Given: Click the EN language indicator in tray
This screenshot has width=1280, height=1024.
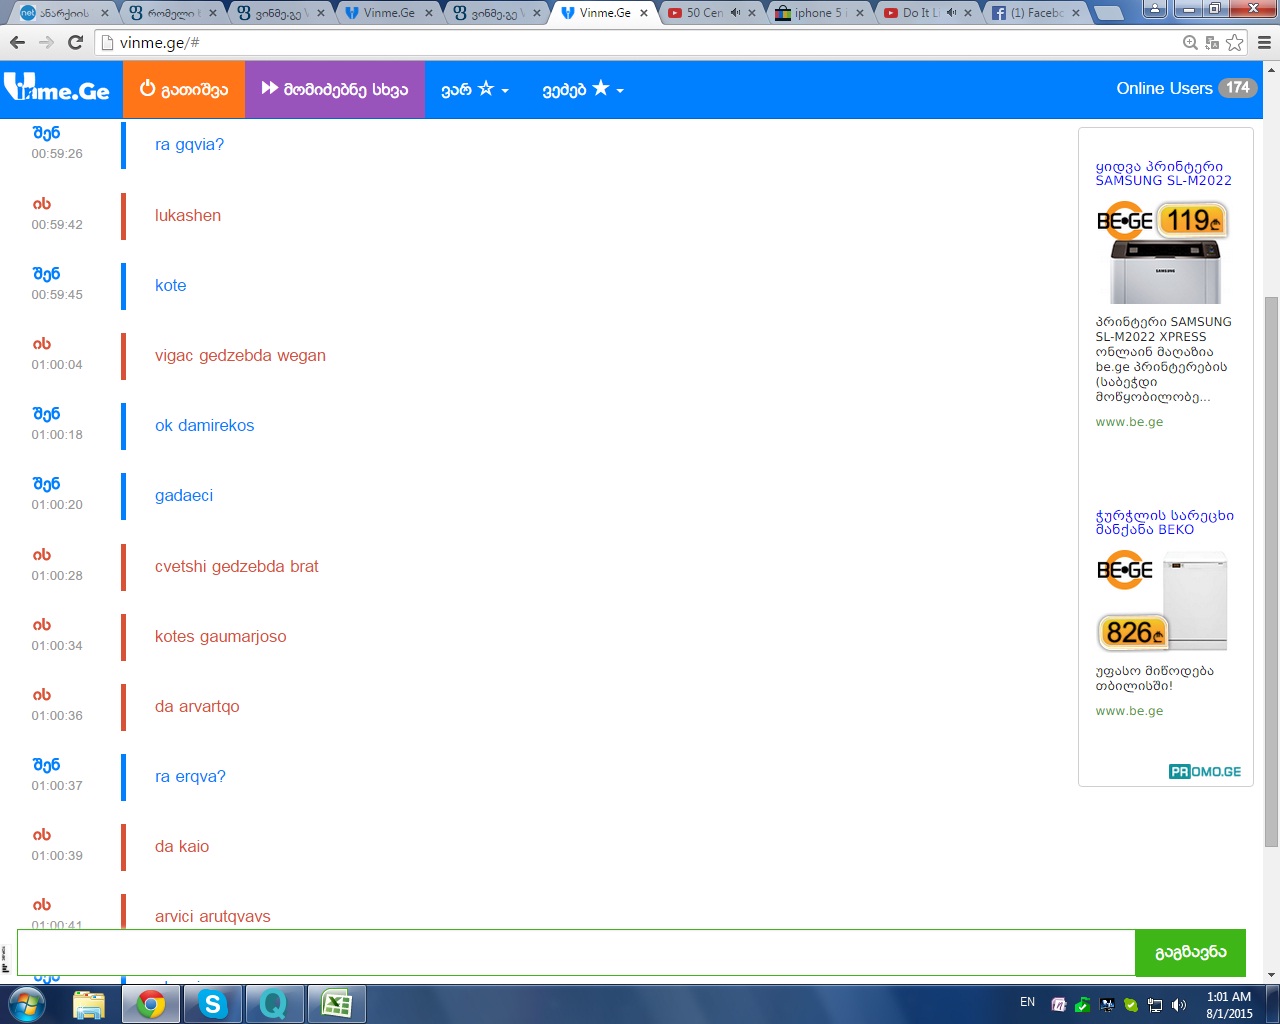Looking at the screenshot, I should tap(1027, 1002).
